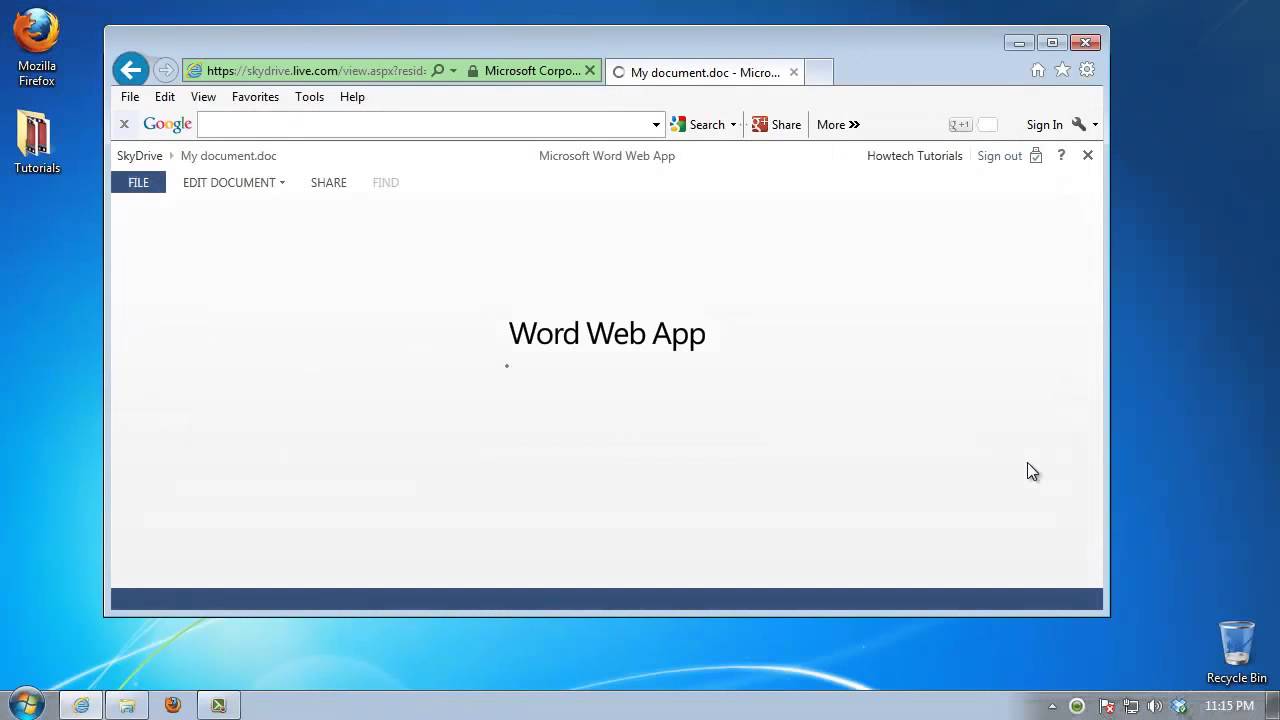Open Word Web App help question mark
Image resolution: width=1280 pixels, height=720 pixels.
1061,155
